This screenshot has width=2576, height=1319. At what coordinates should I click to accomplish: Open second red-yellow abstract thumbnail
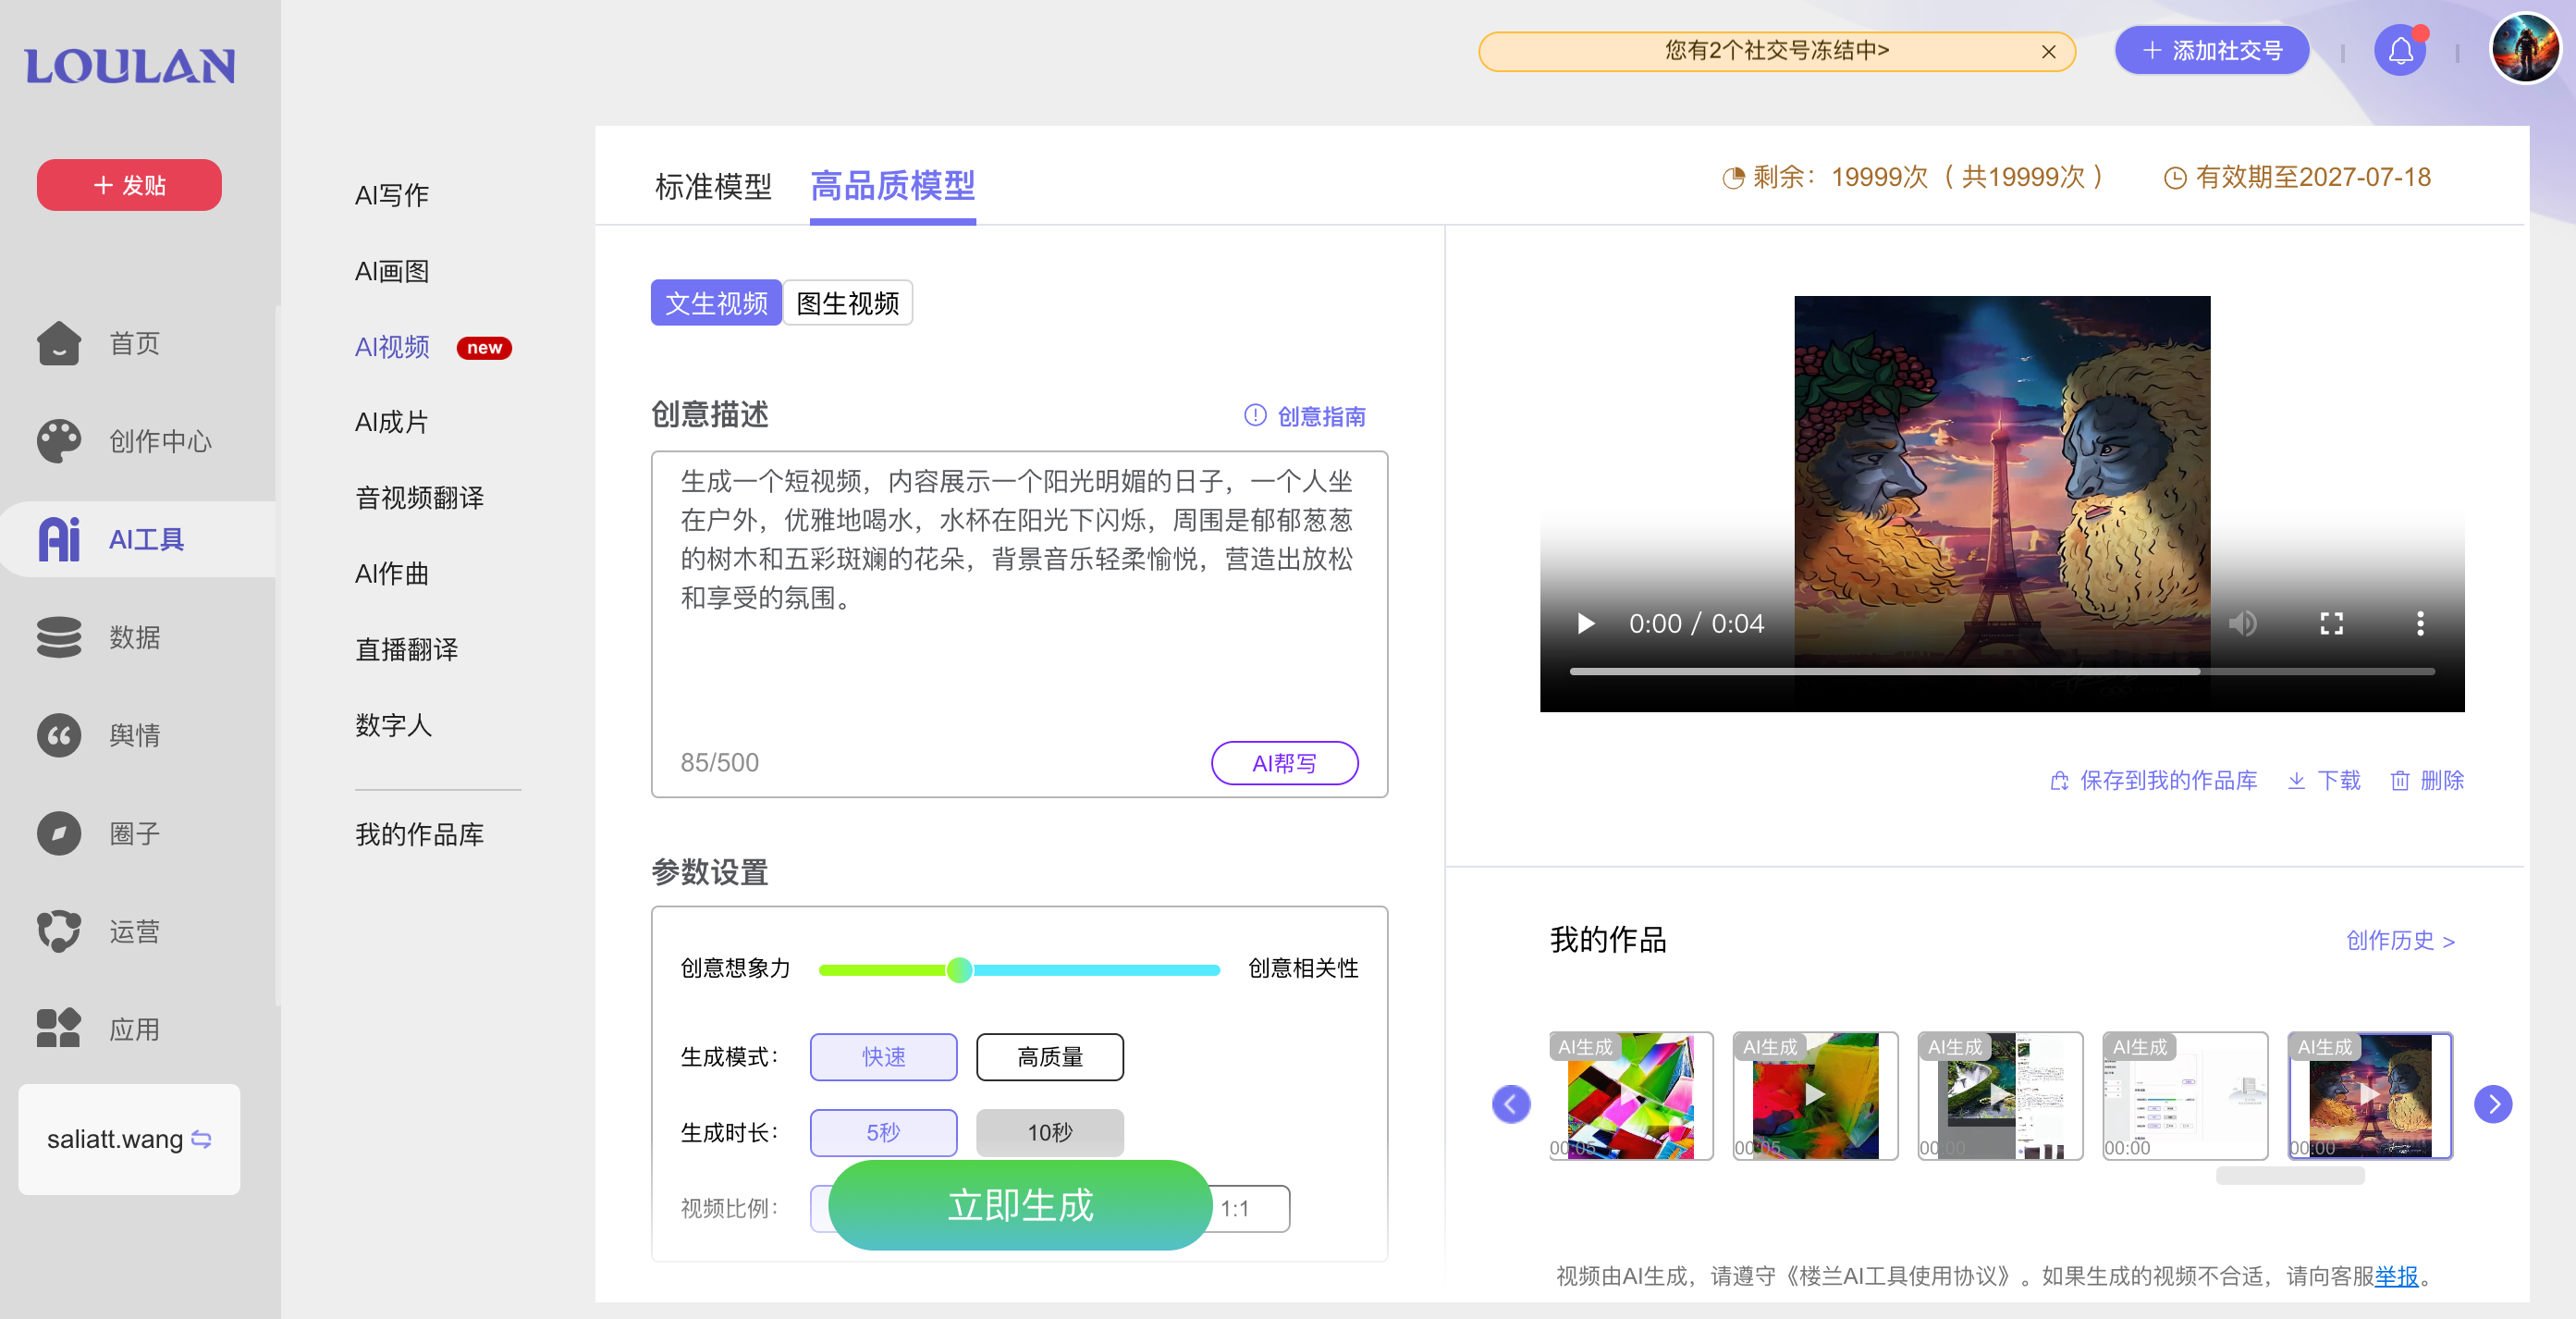[1816, 1096]
